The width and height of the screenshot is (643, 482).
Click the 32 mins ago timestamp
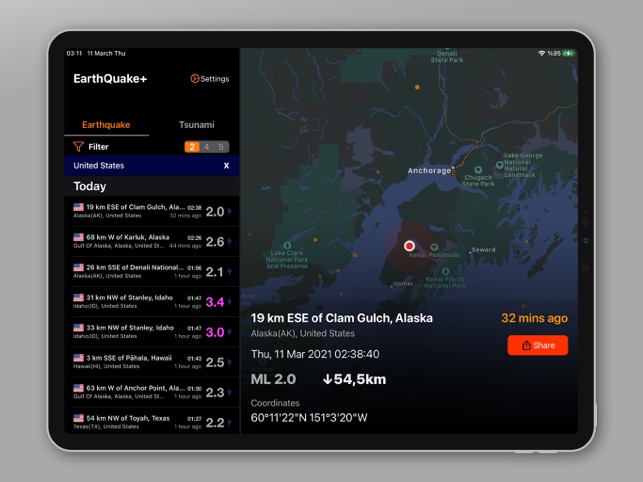tap(534, 318)
